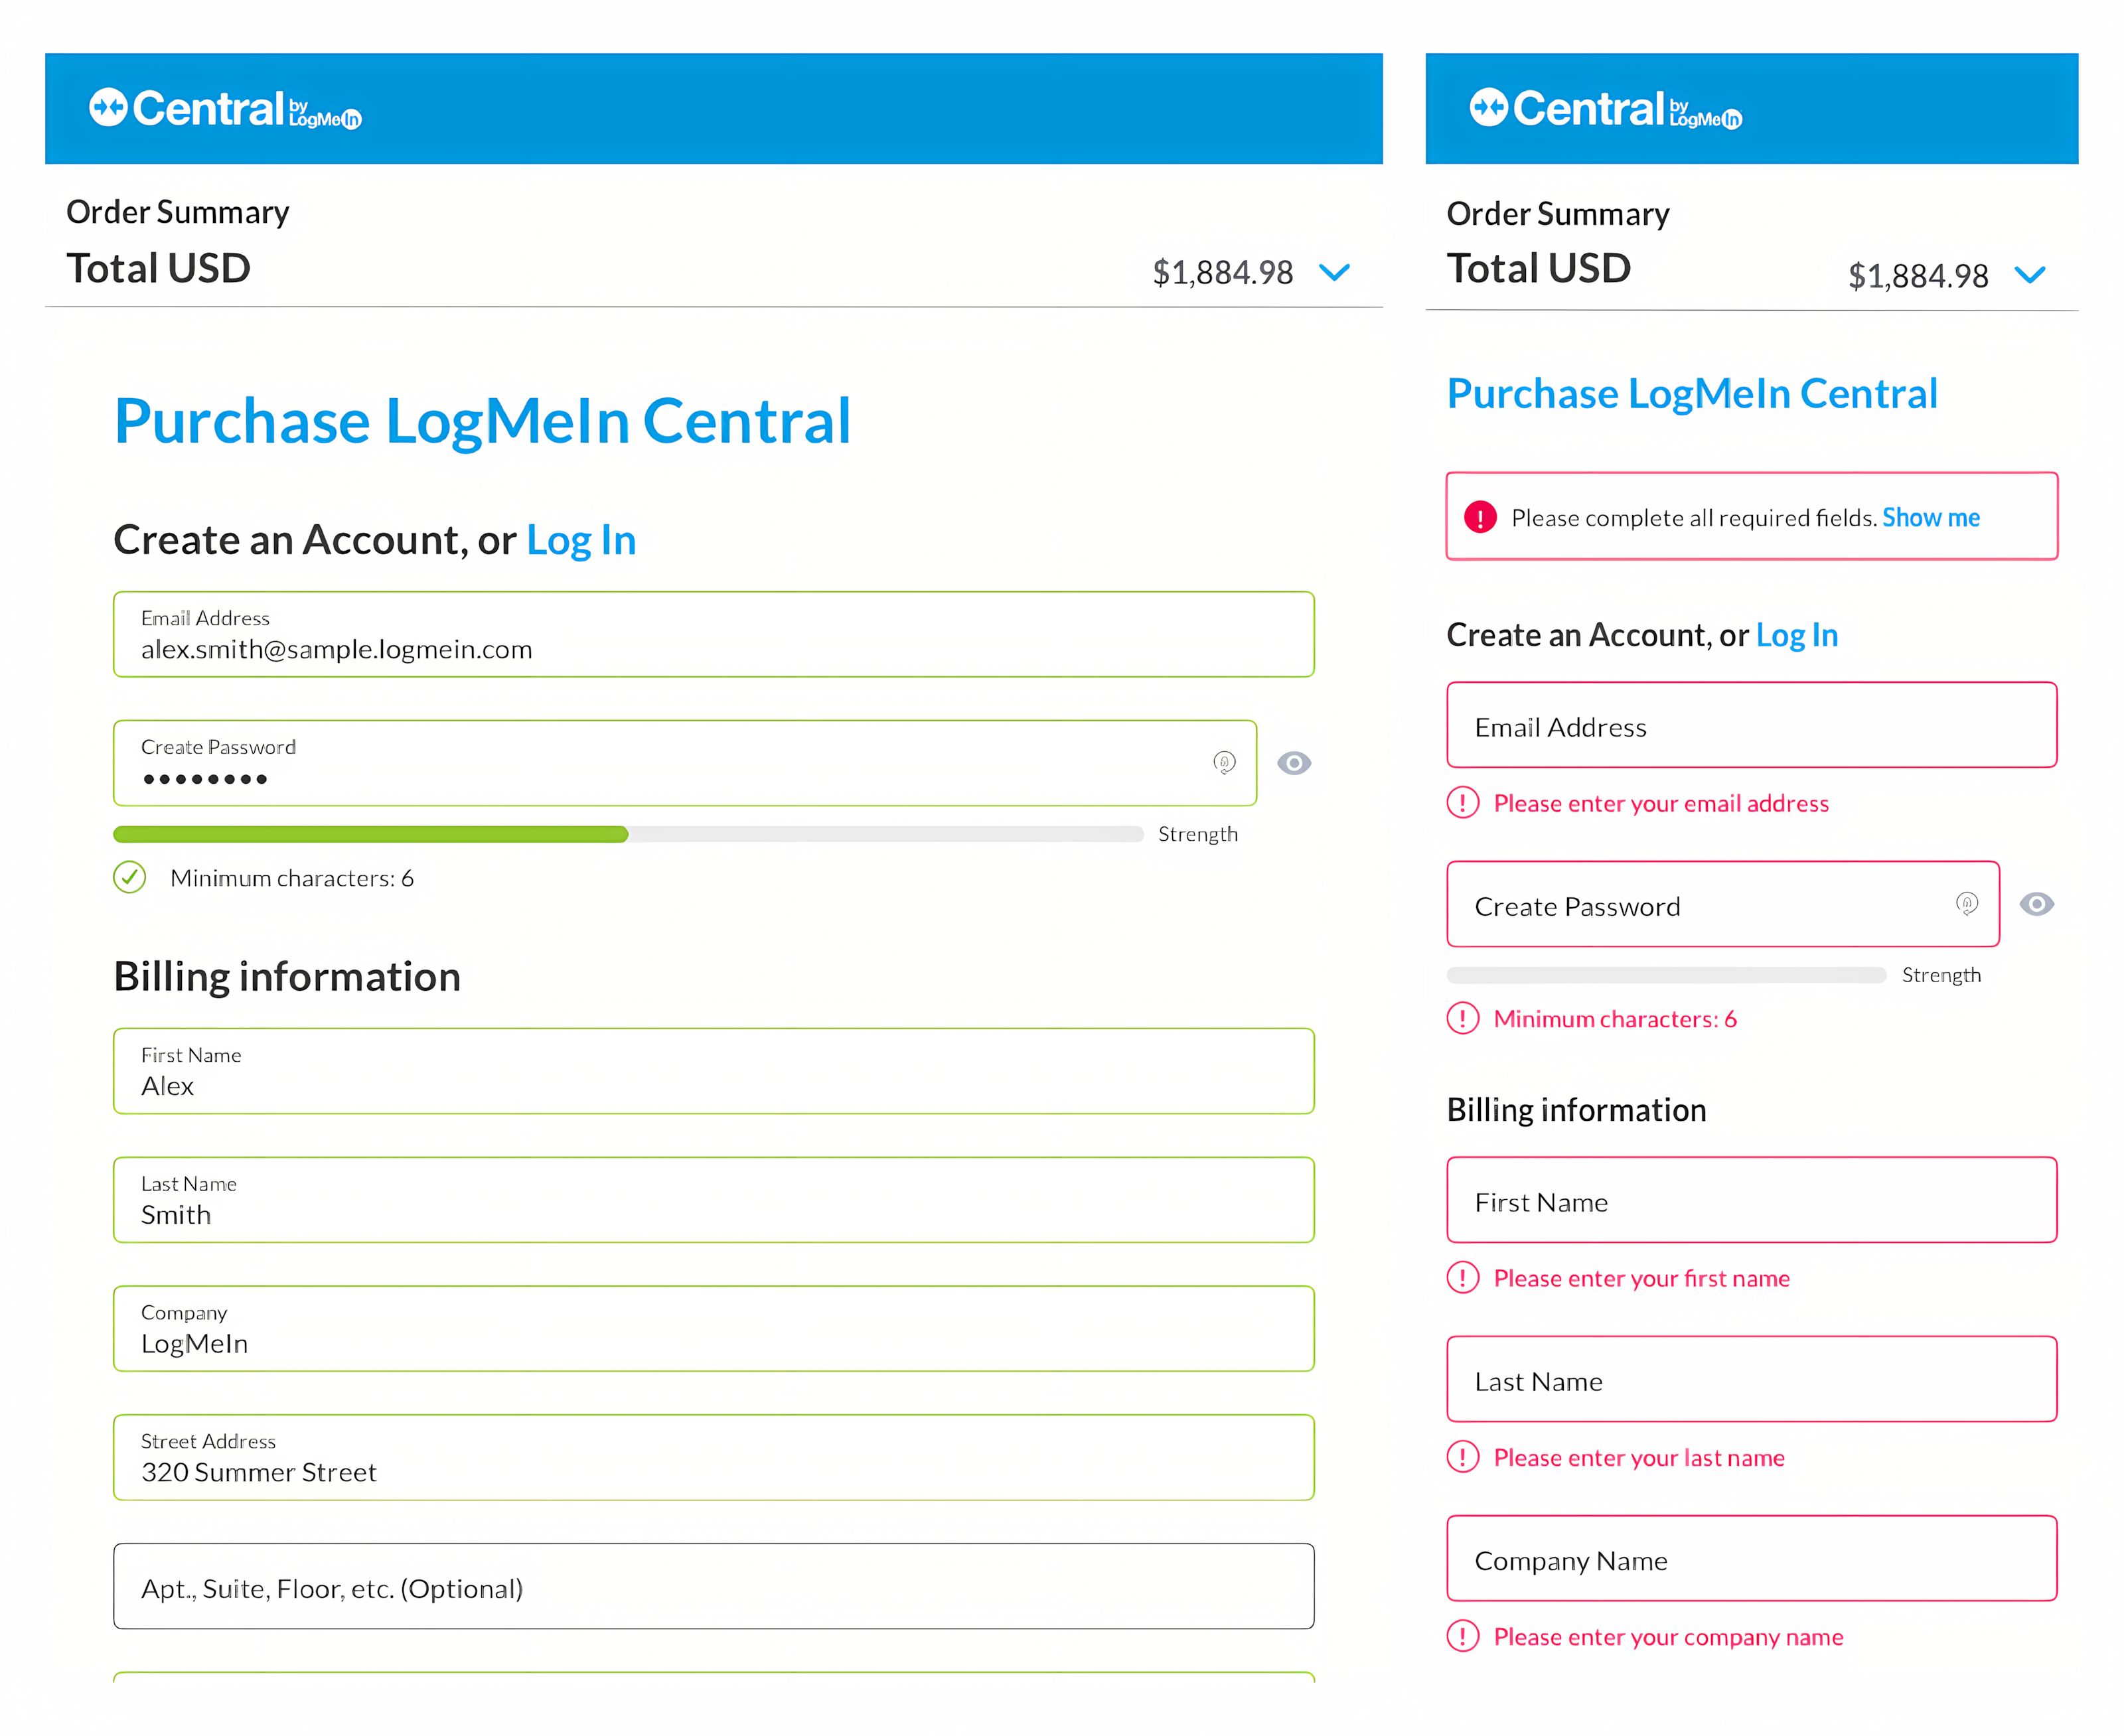The height and width of the screenshot is (1736, 2124).
Task: Expand left Order Summary total chevron
Action: coord(1334,272)
